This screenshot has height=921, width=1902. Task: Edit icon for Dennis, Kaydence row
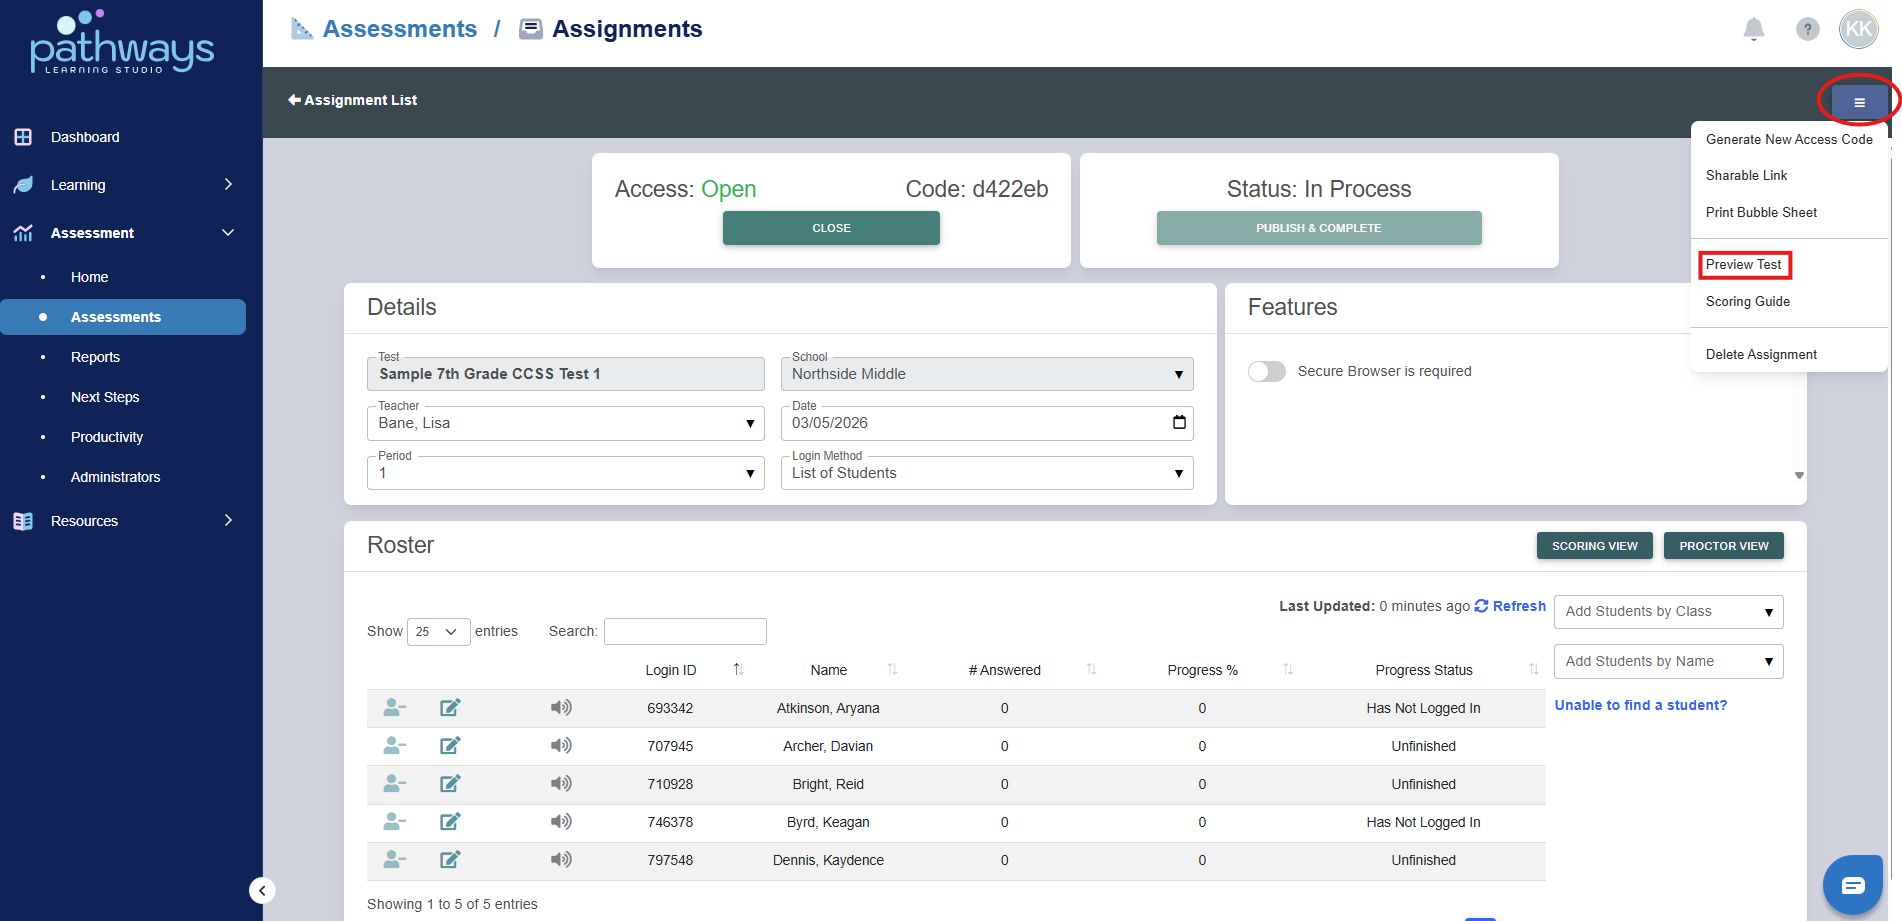tap(450, 860)
